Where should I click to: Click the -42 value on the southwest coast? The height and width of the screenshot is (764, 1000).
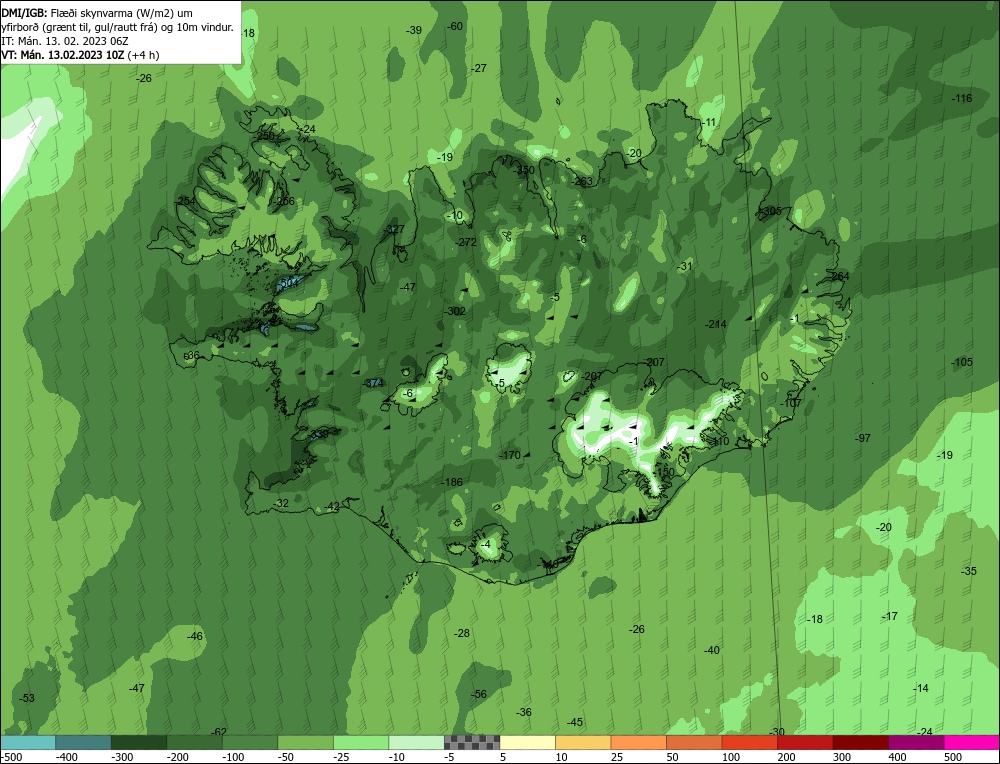point(332,507)
